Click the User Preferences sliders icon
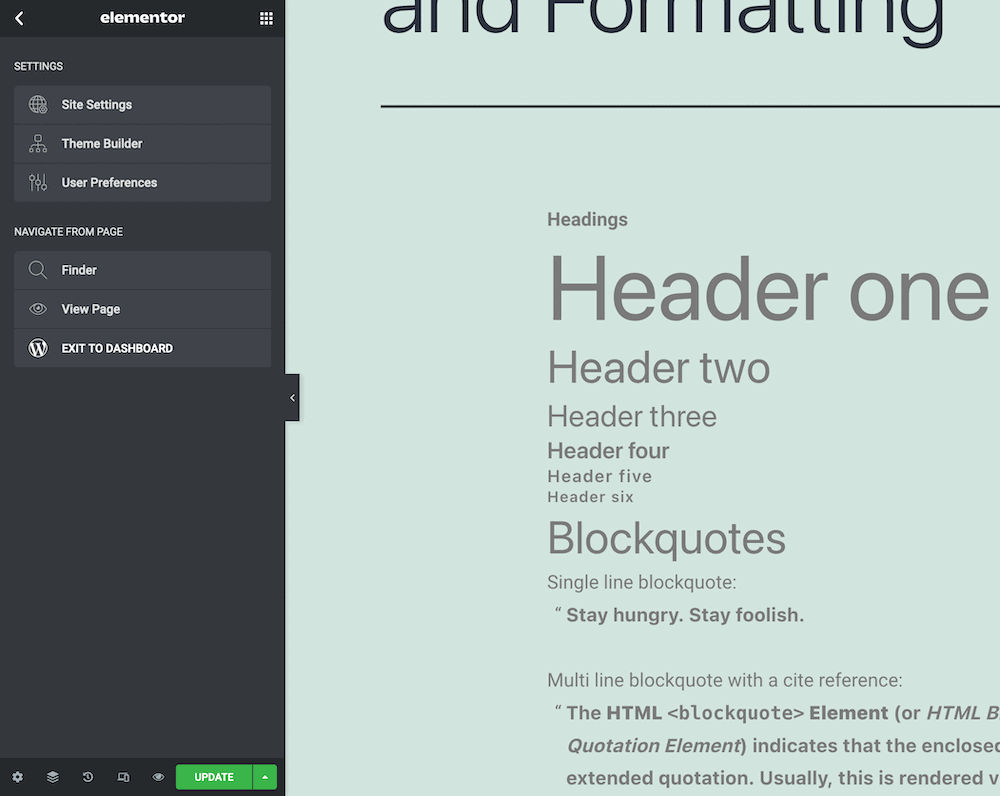 coord(38,182)
